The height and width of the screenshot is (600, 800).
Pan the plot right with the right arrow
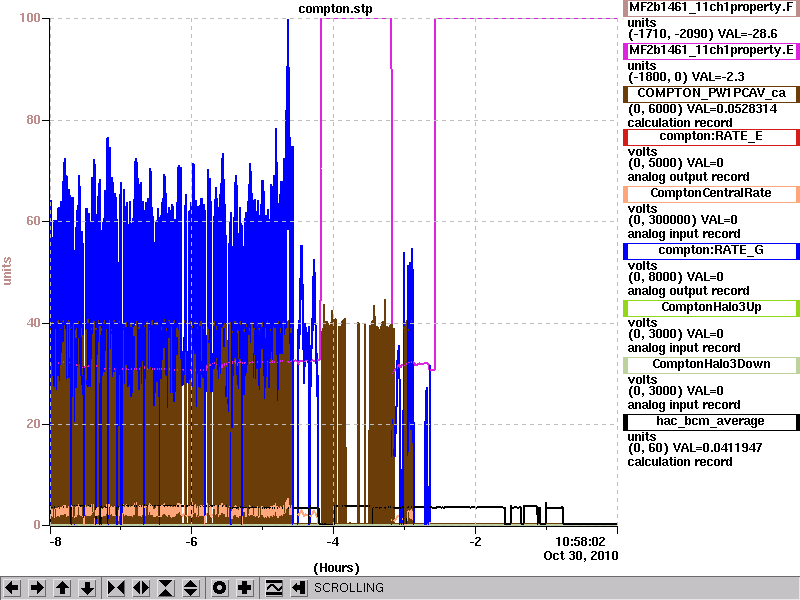pos(37,588)
